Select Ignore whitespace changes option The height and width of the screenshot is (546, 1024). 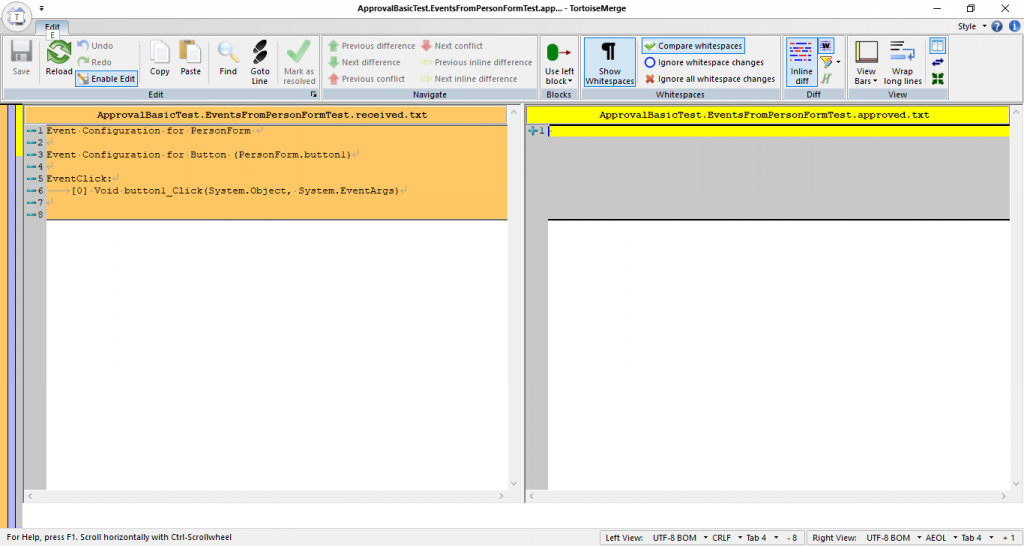[704, 62]
